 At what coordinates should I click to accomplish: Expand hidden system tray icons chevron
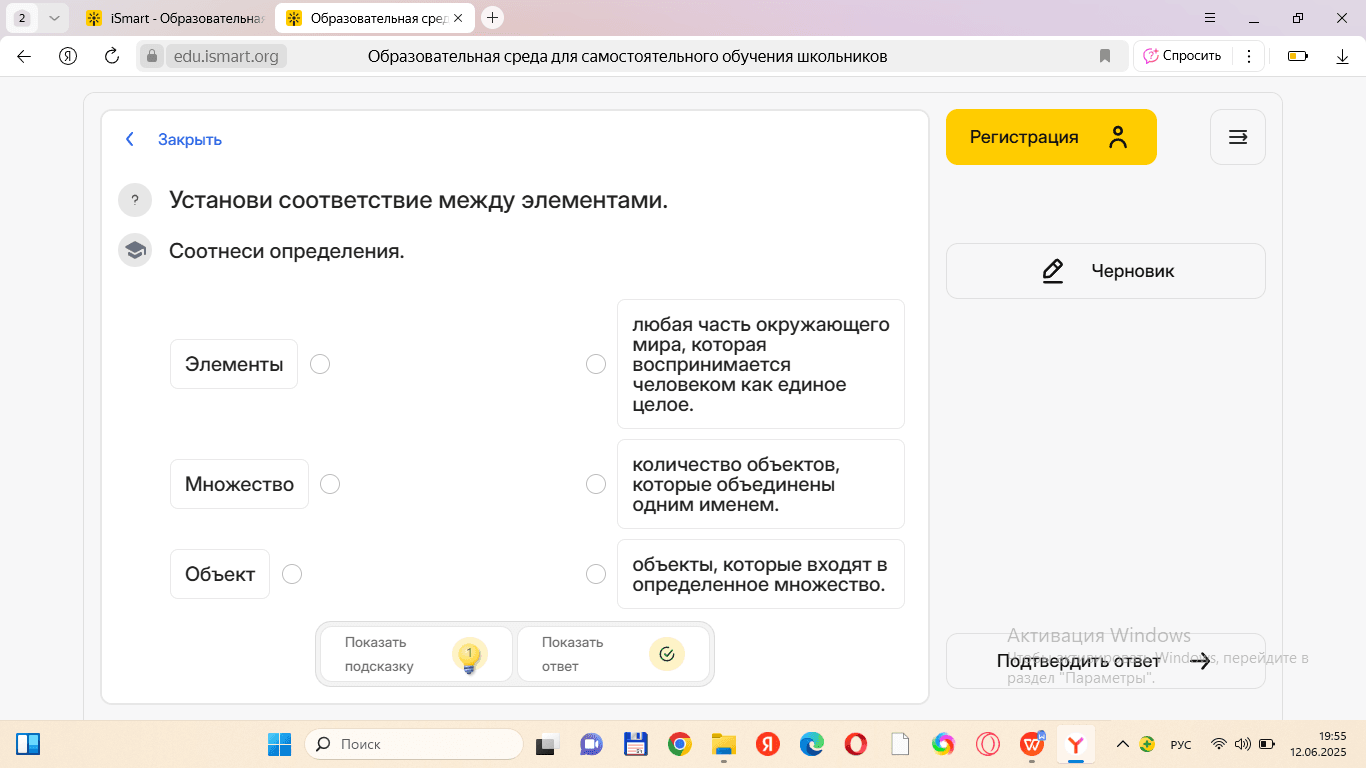(1122, 744)
